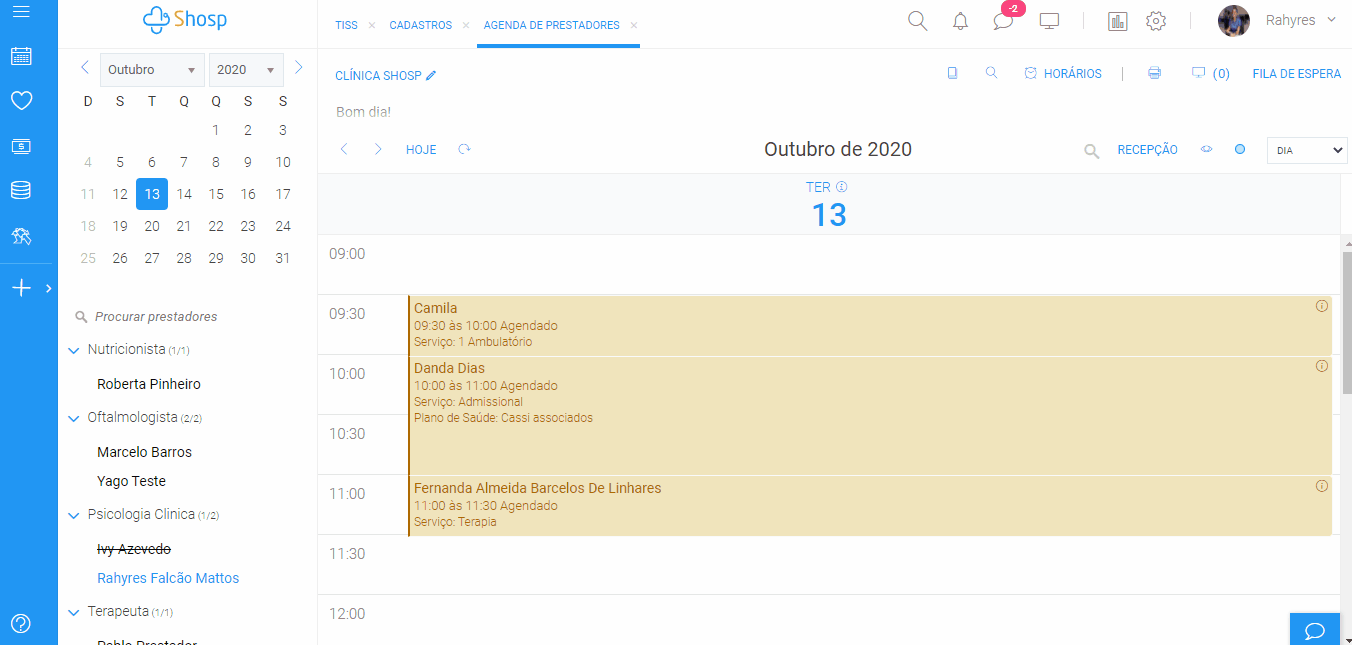Go to previous month in mini calendar

[x=85, y=68]
